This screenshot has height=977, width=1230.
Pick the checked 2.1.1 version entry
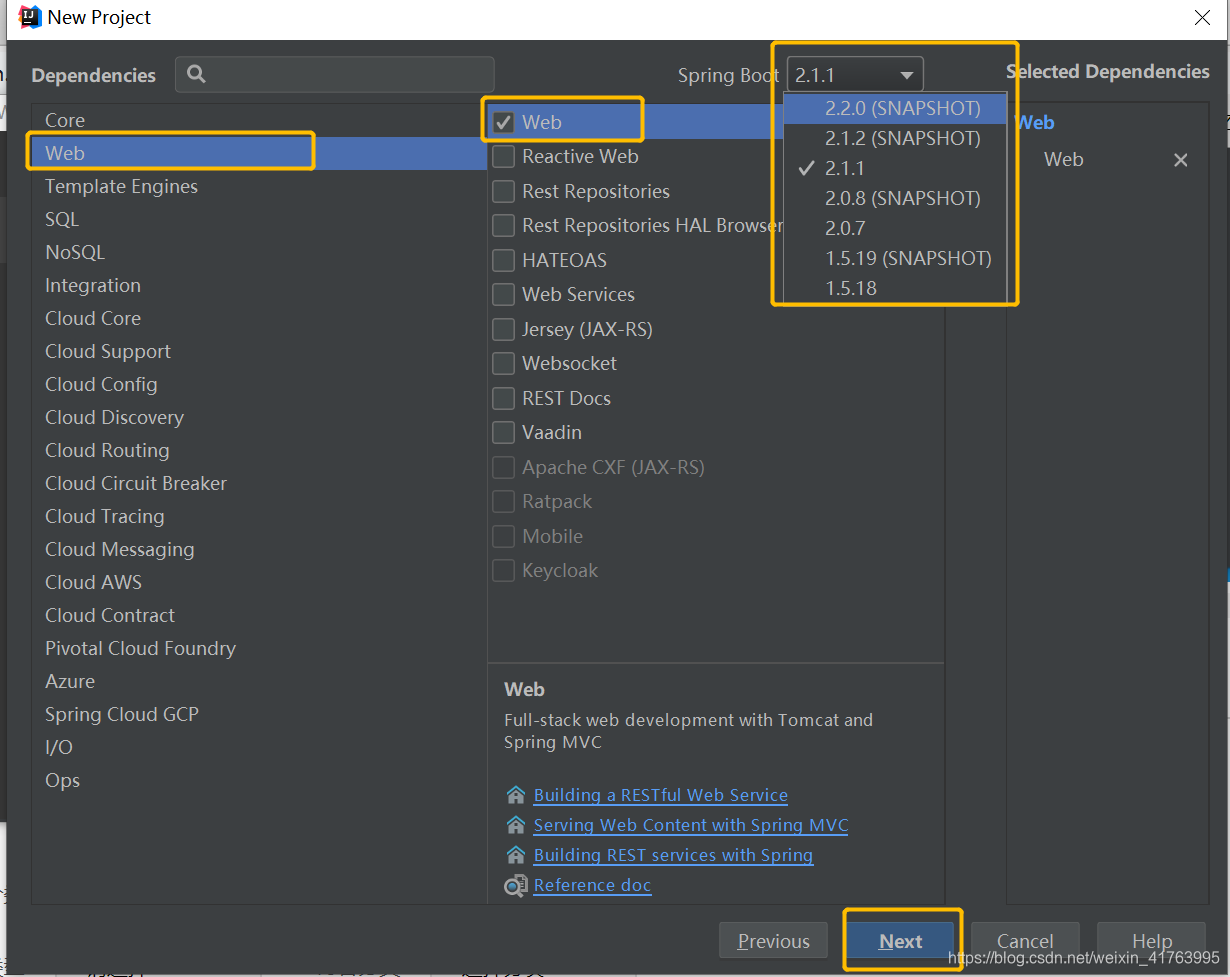tap(895, 168)
